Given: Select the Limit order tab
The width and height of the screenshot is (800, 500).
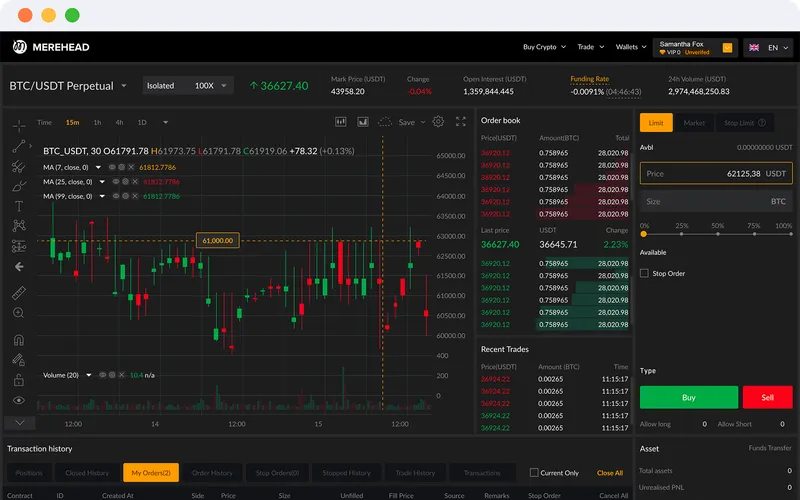Looking at the screenshot, I should tap(656, 123).
